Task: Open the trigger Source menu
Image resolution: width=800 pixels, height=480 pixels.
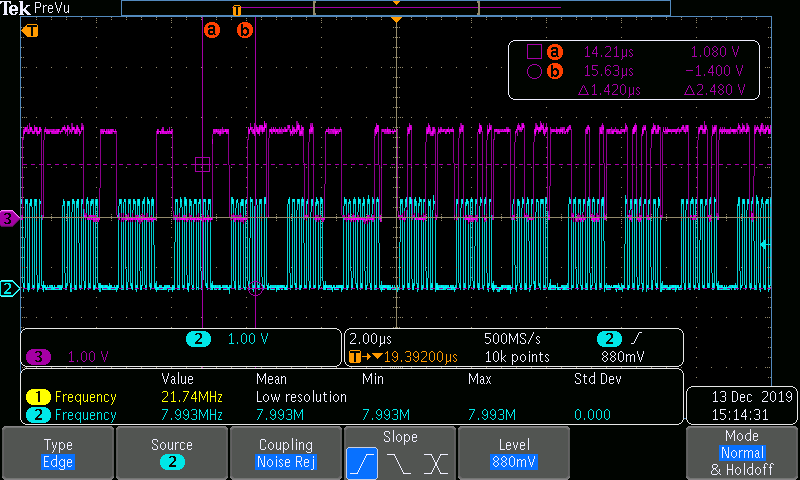Action: coord(172,453)
